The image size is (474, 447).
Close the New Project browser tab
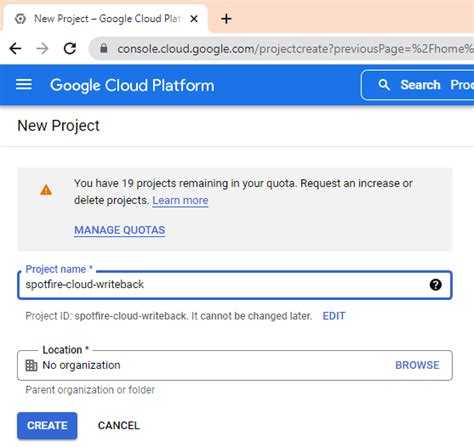click(x=194, y=19)
